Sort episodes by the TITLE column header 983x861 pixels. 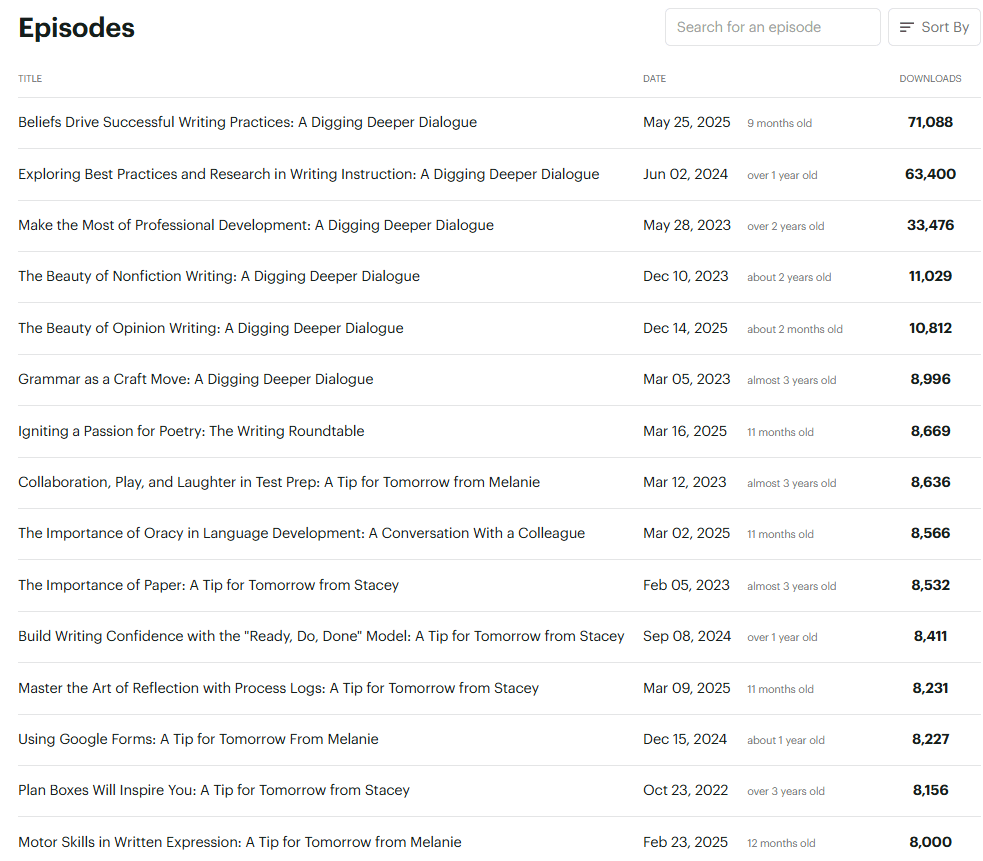pyautogui.click(x=30, y=78)
